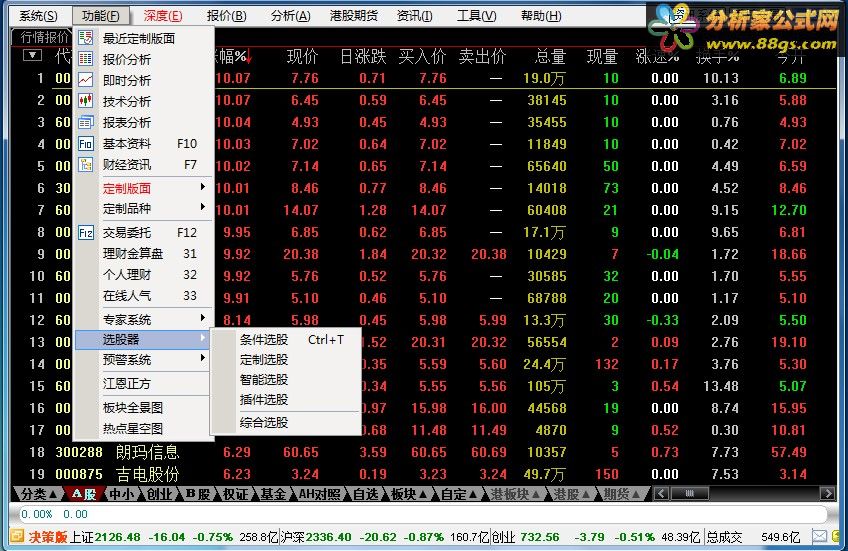Expand the 专家系统 submenu
This screenshot has width=848, height=551.
(x=143, y=319)
